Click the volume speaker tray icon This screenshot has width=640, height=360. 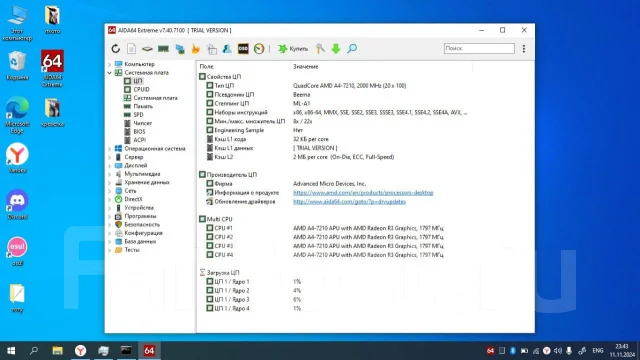558,351
